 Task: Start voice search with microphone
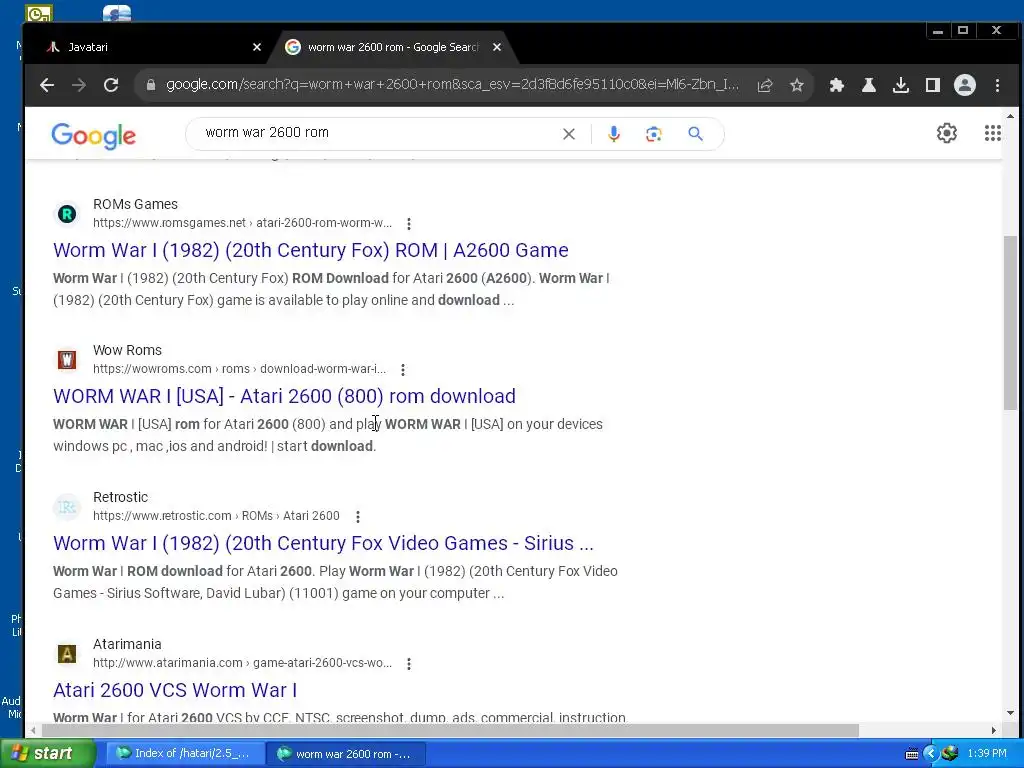tap(614, 134)
